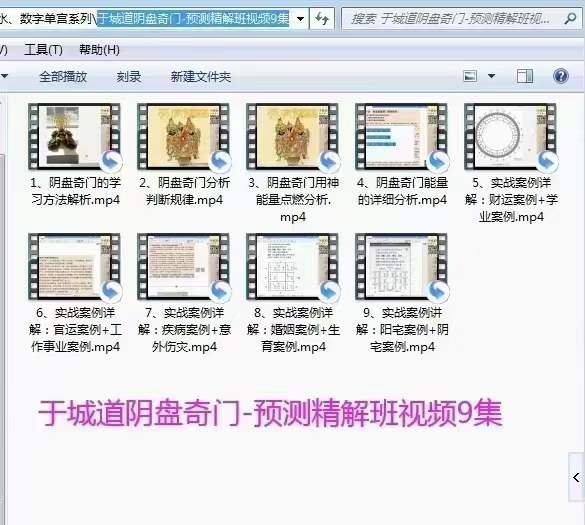Select video thumbnail 4、阴盘奇门能量的详细分析

[x=402, y=137]
